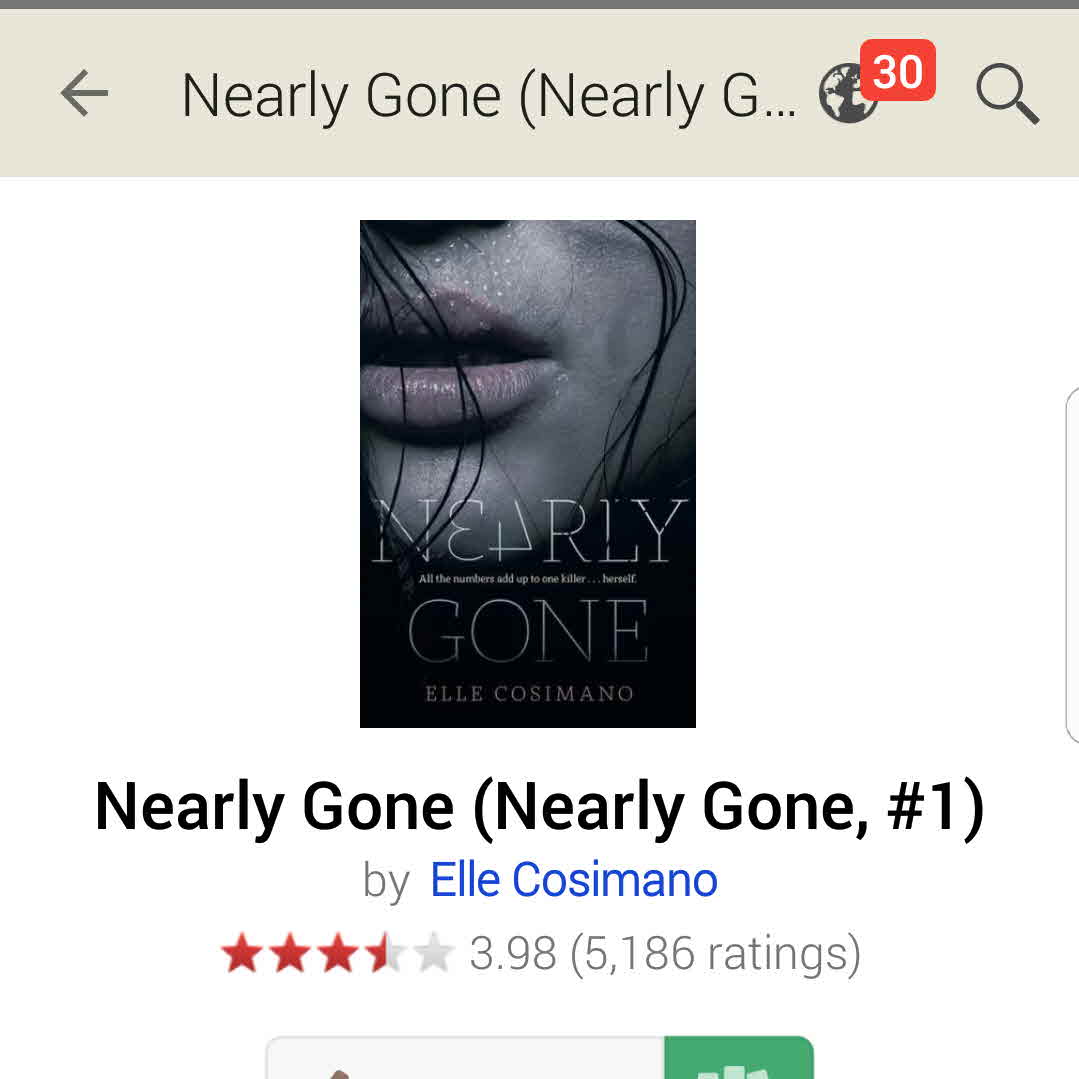Tap the 5,186 ratings count text

coord(716,954)
